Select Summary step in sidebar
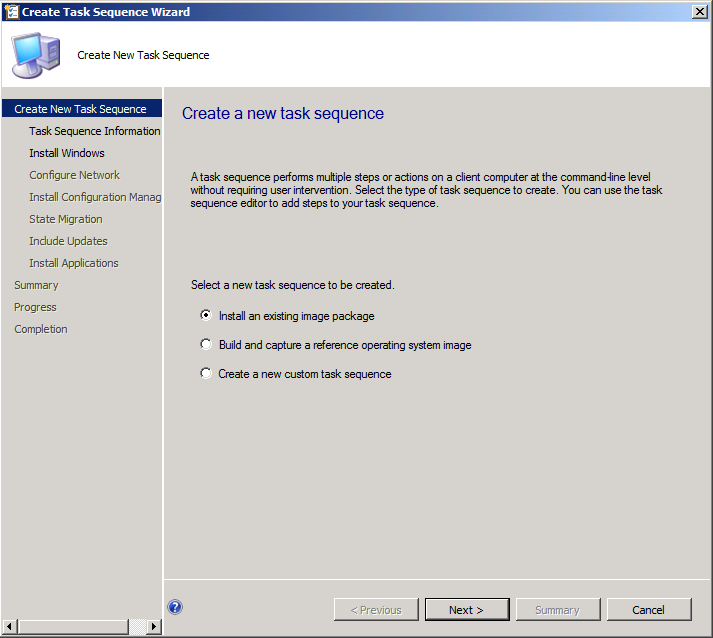The height and width of the screenshot is (638, 713). tap(36, 285)
